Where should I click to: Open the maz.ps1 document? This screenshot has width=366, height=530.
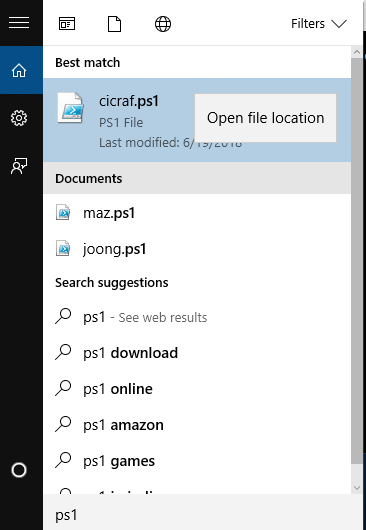coord(197,213)
